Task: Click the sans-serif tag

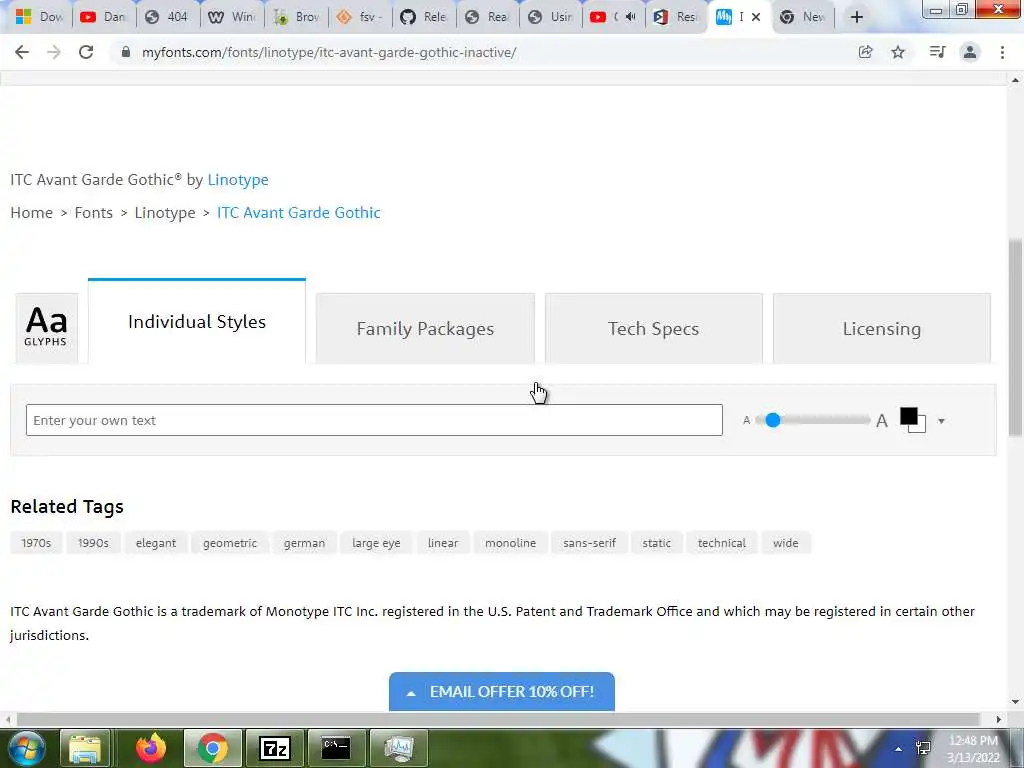Action: point(589,543)
